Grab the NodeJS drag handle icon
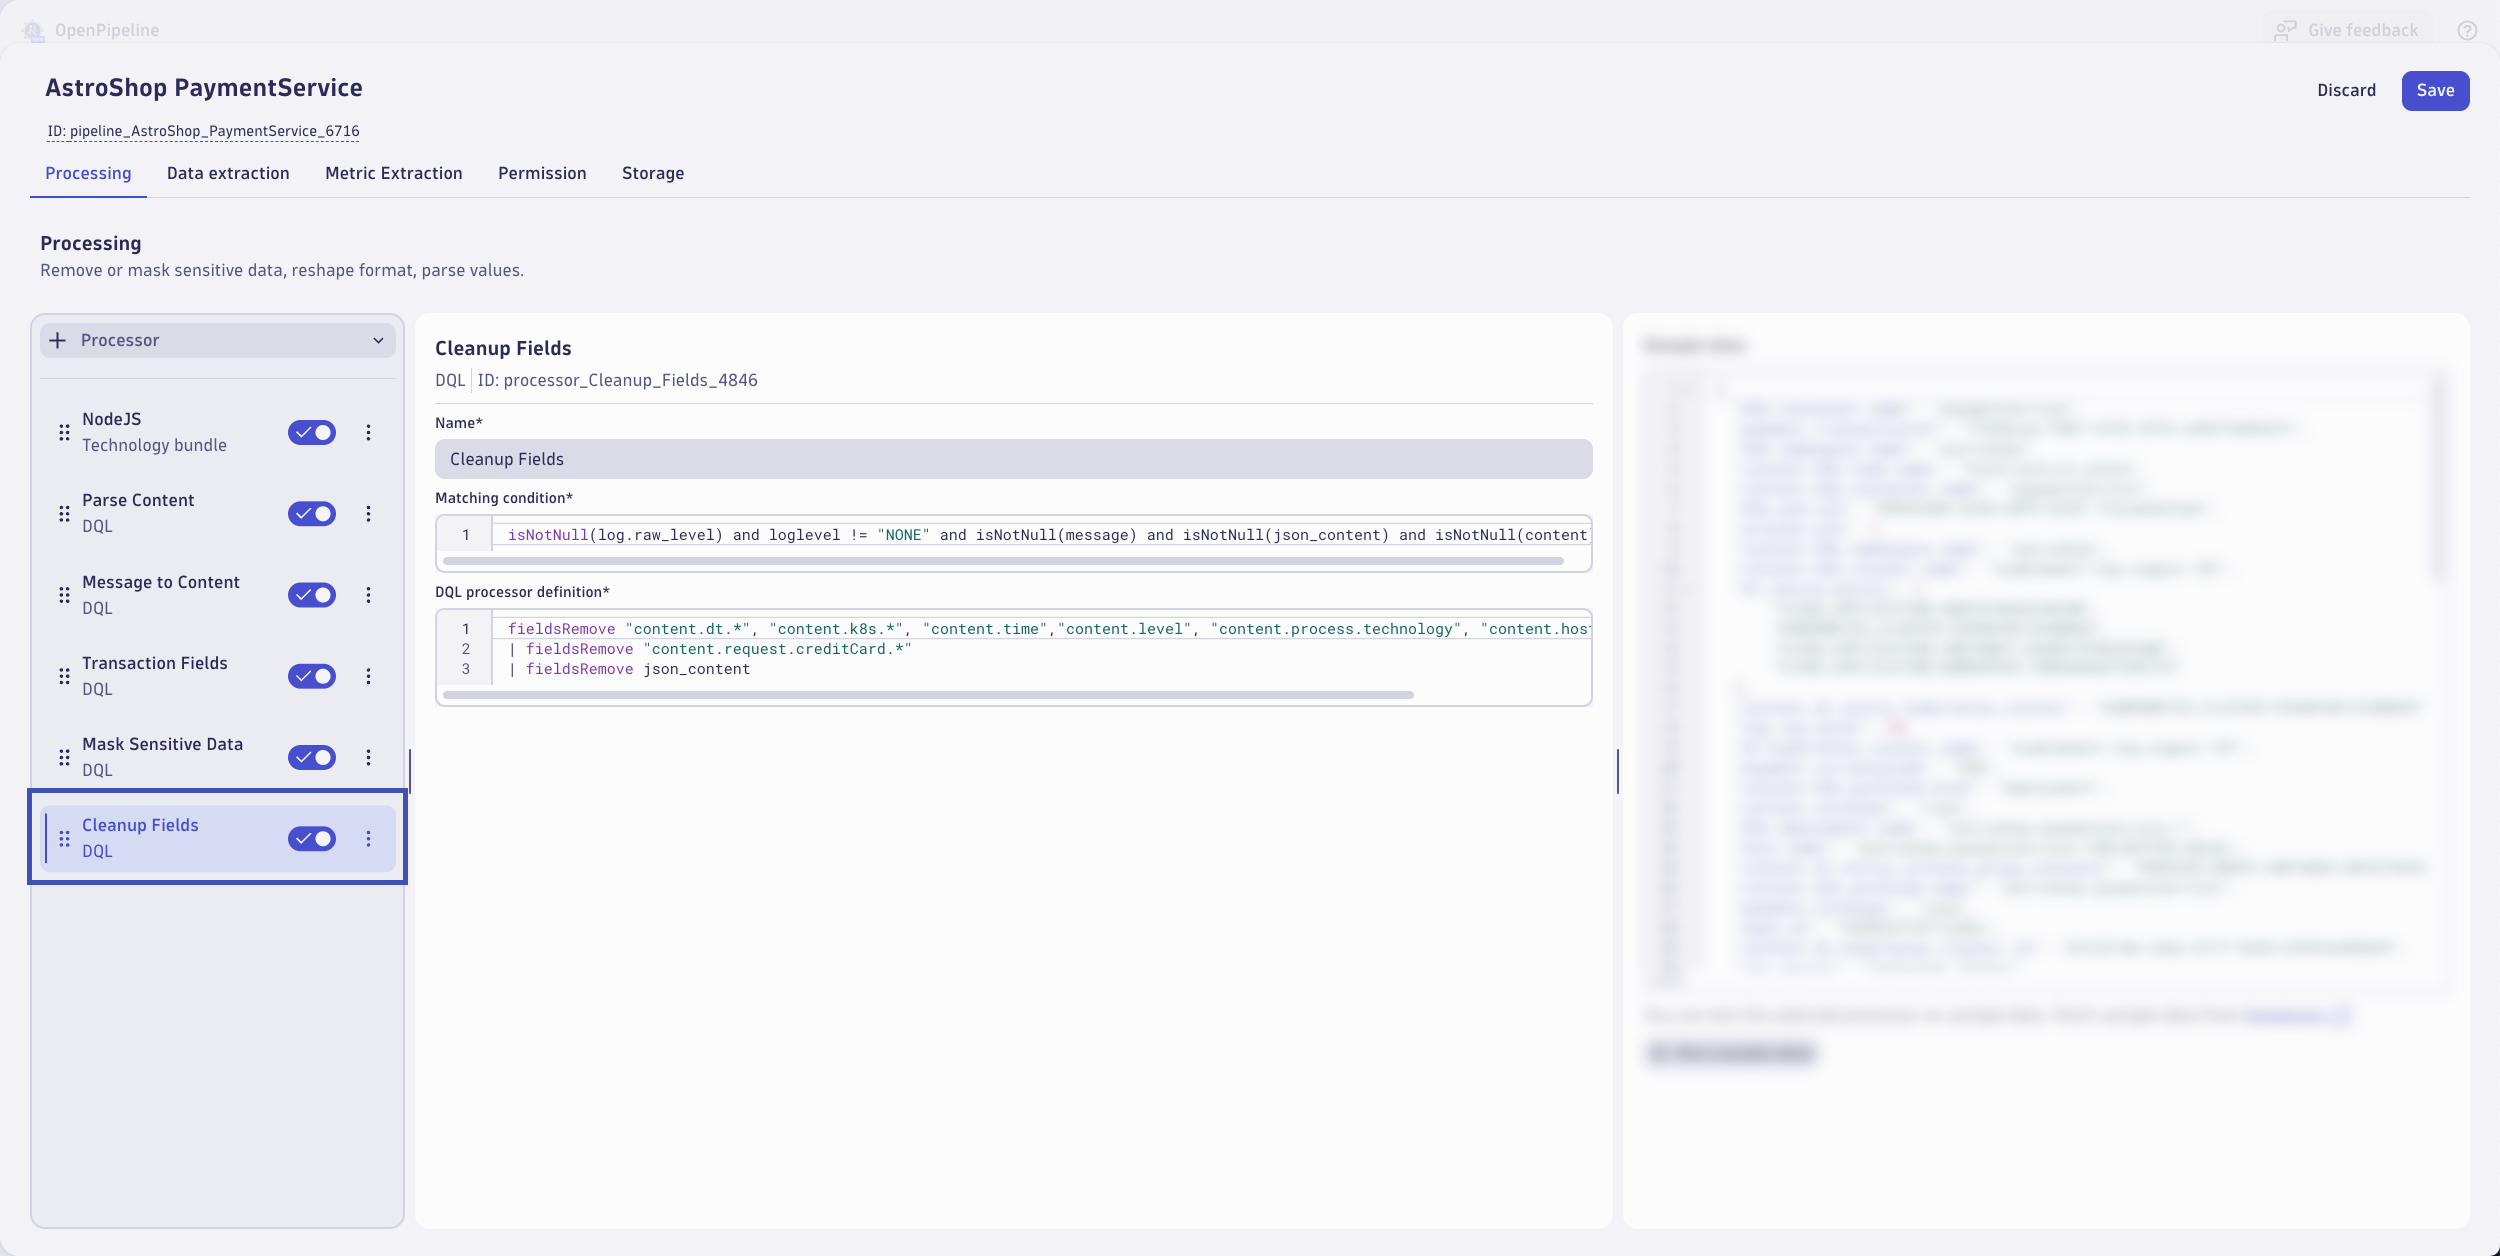 coord(64,432)
